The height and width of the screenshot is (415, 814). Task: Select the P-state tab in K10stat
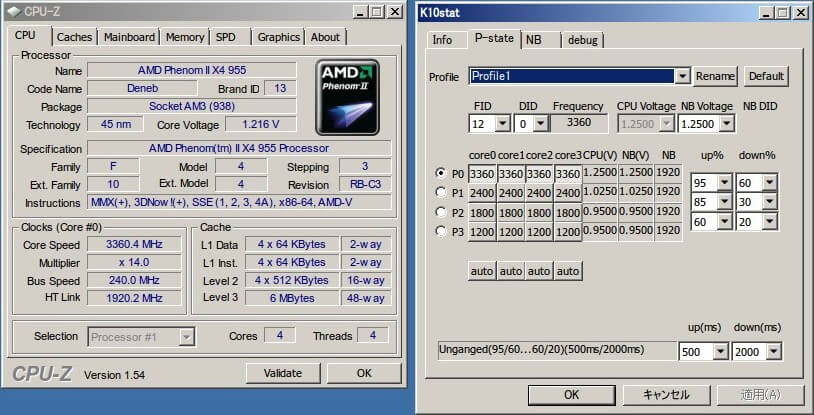tap(494, 38)
